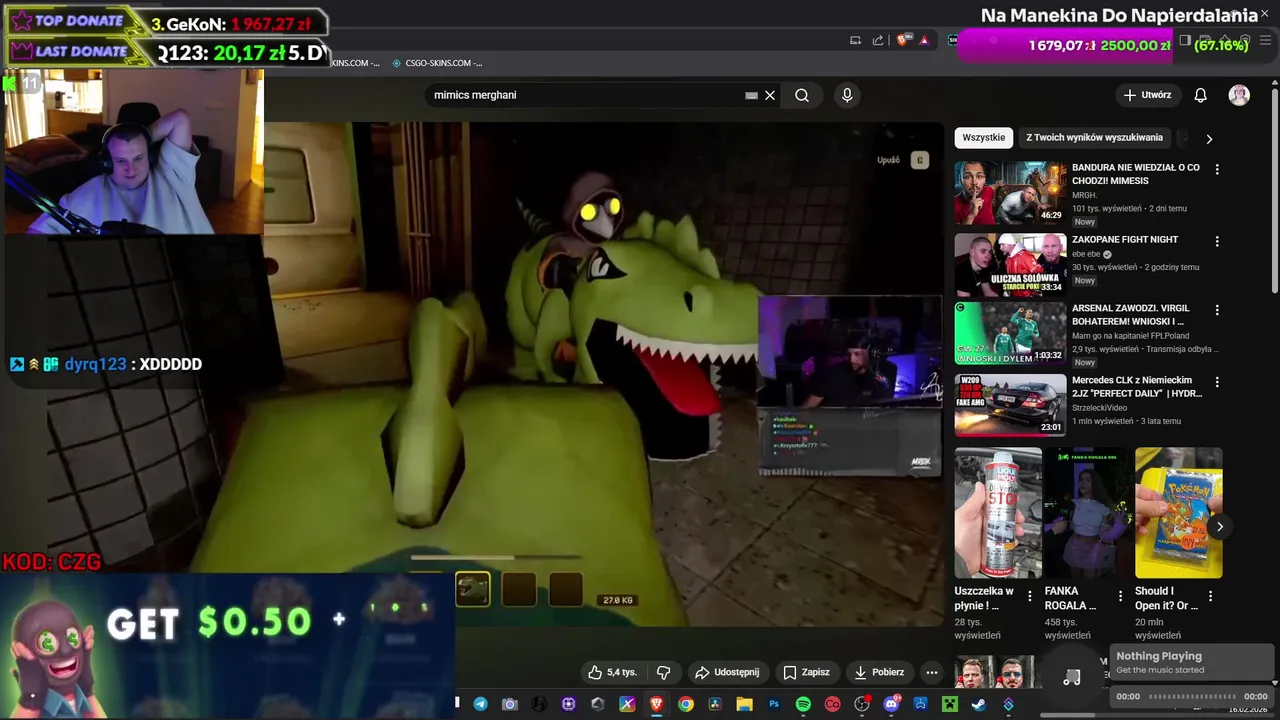Click the install/cast screen icon in address bar
Screen dimensions: 1280x720
tap(855, 40)
